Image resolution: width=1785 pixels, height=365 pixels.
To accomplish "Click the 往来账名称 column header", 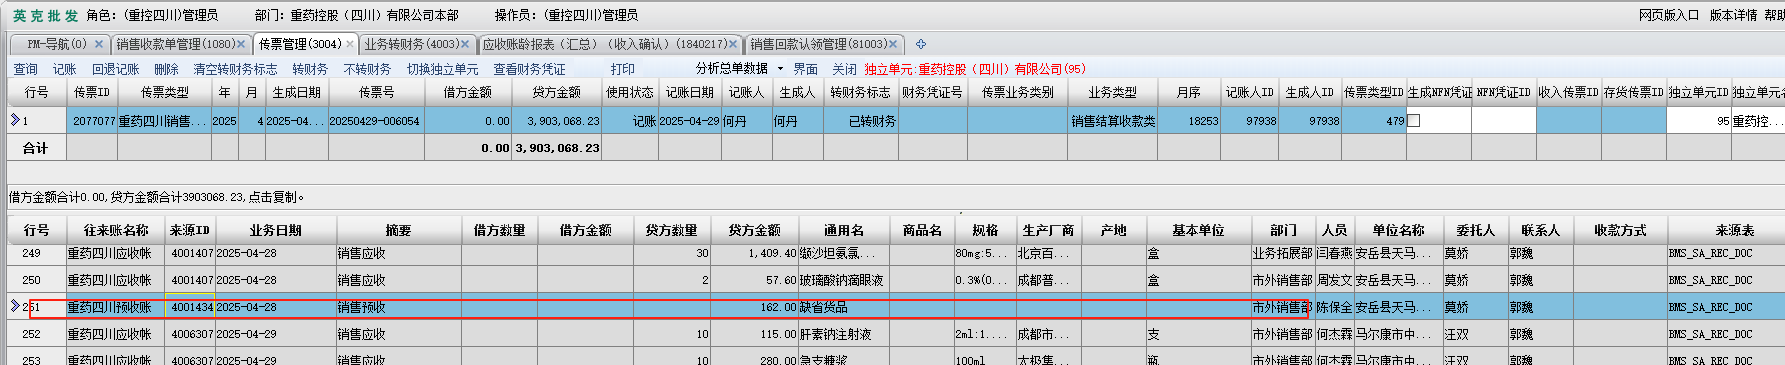I will pos(116,230).
